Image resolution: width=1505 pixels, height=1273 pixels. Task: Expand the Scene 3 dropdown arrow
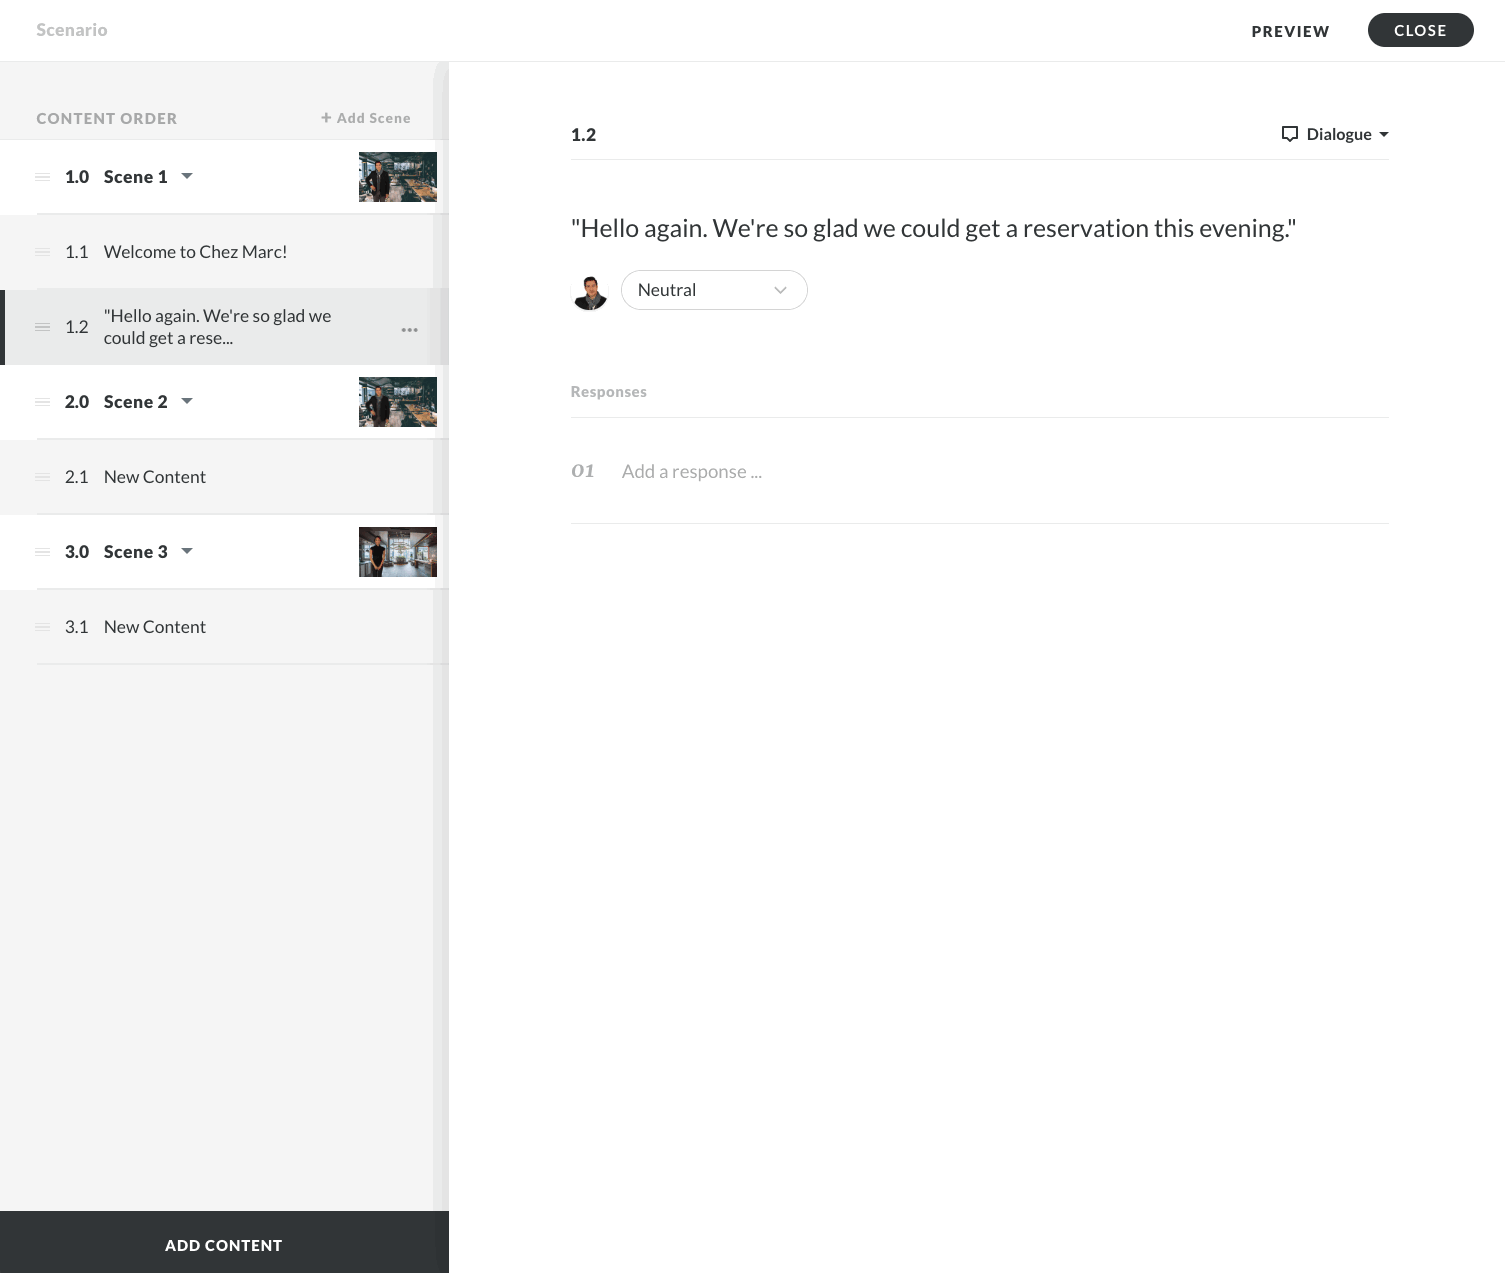tap(187, 551)
